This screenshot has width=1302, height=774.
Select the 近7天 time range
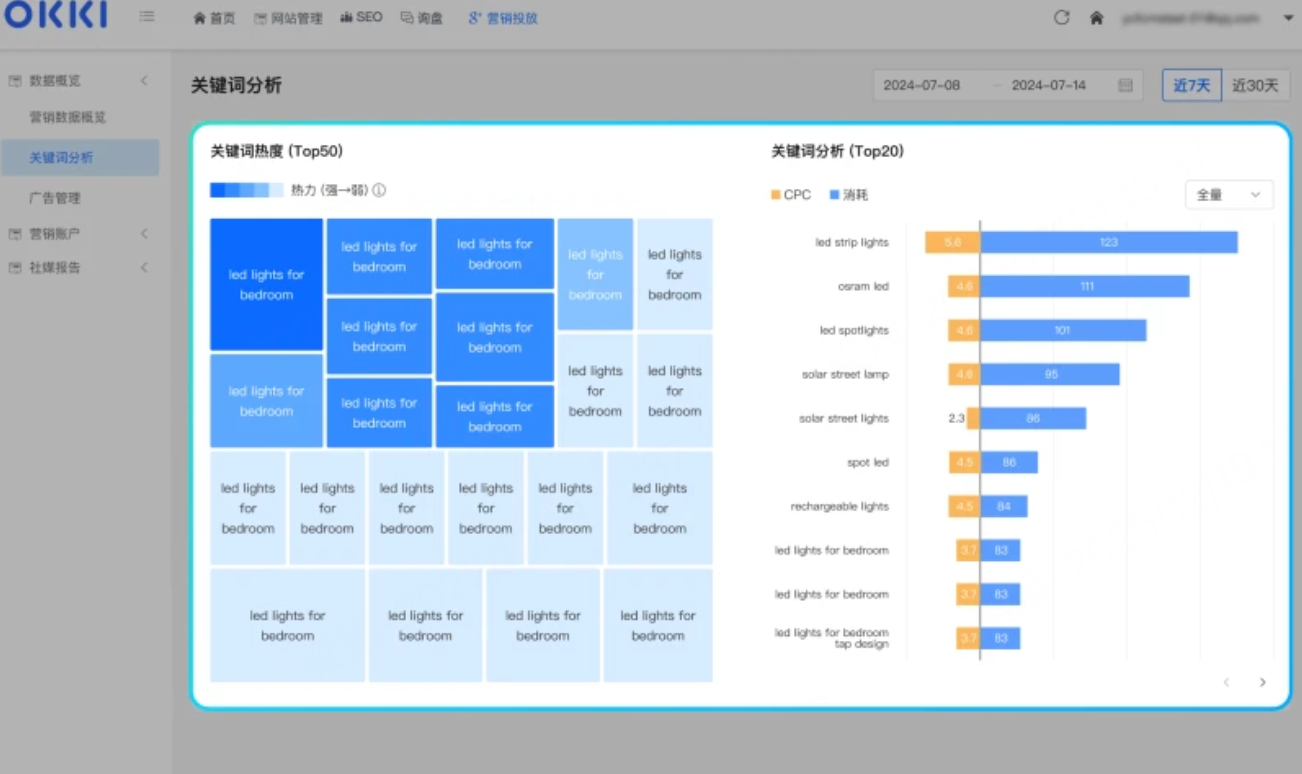[x=1191, y=86]
